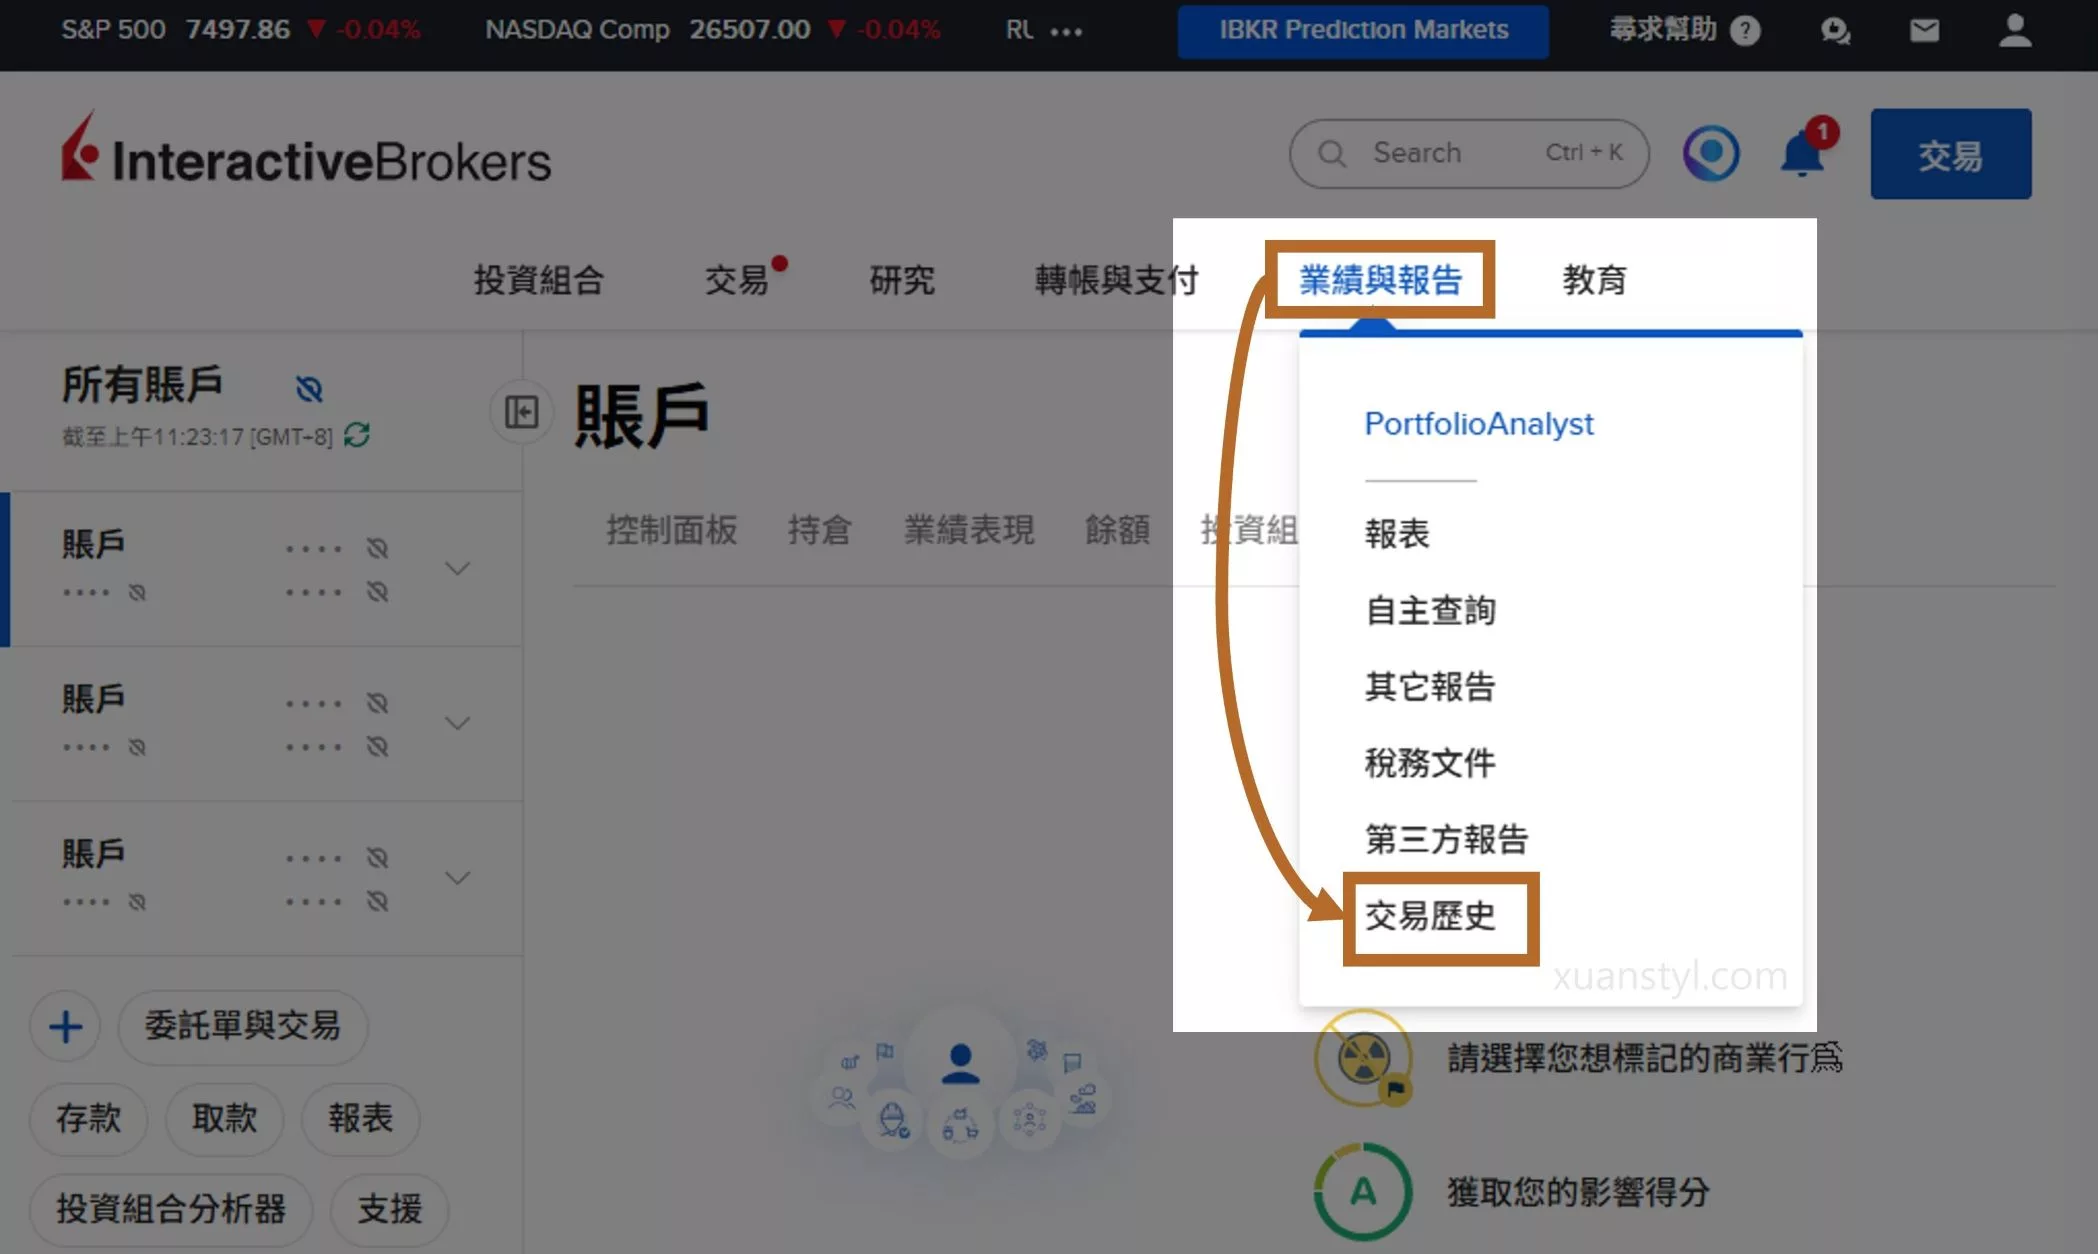Switch to the 業績表現 tab
The width and height of the screenshot is (2098, 1254).
(969, 530)
